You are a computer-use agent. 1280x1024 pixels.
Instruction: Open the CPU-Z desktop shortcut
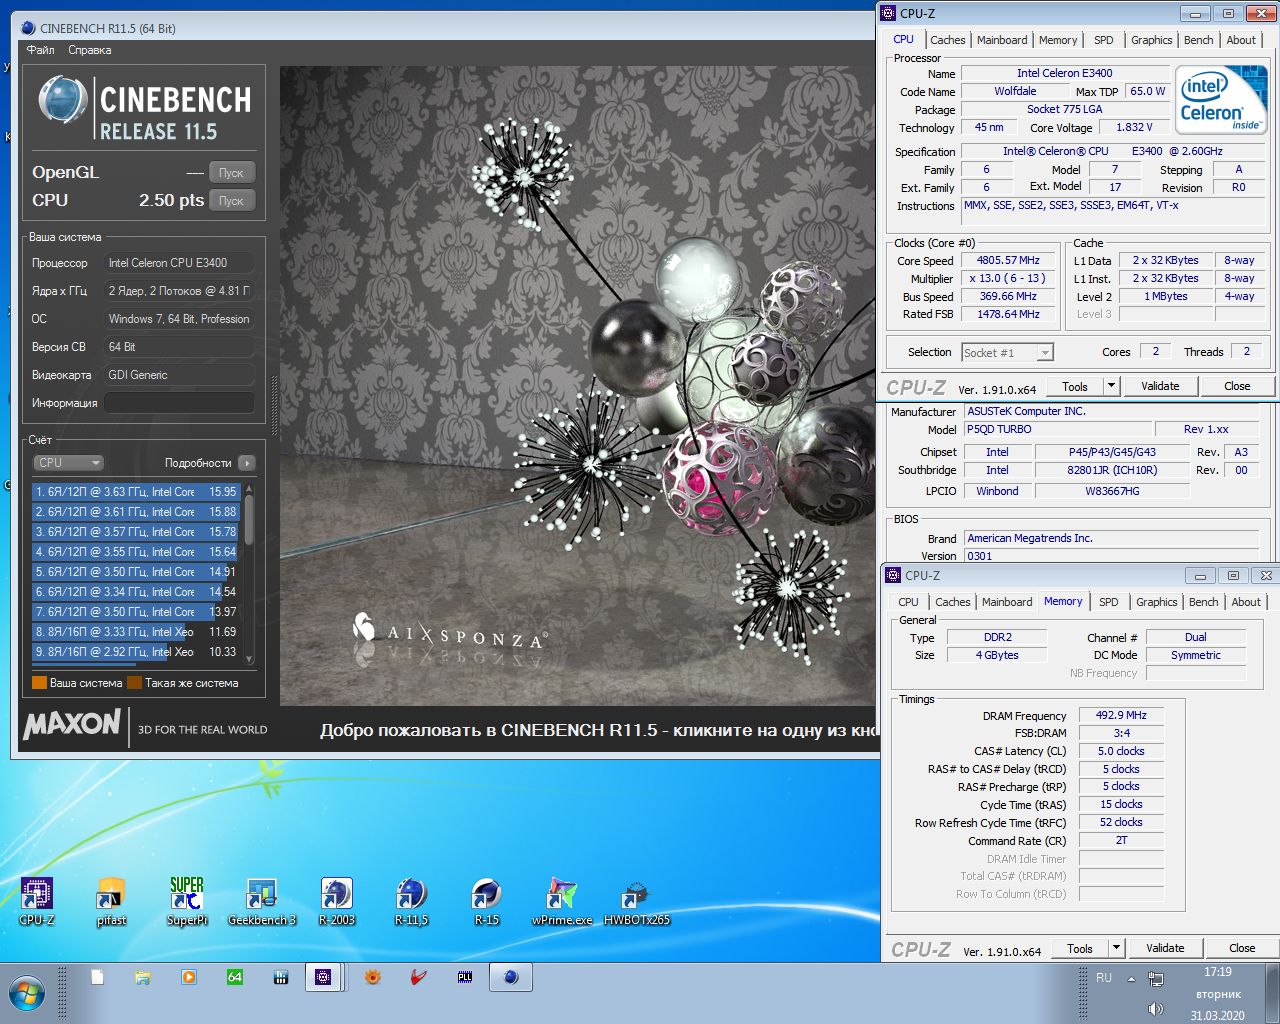pyautogui.click(x=37, y=901)
